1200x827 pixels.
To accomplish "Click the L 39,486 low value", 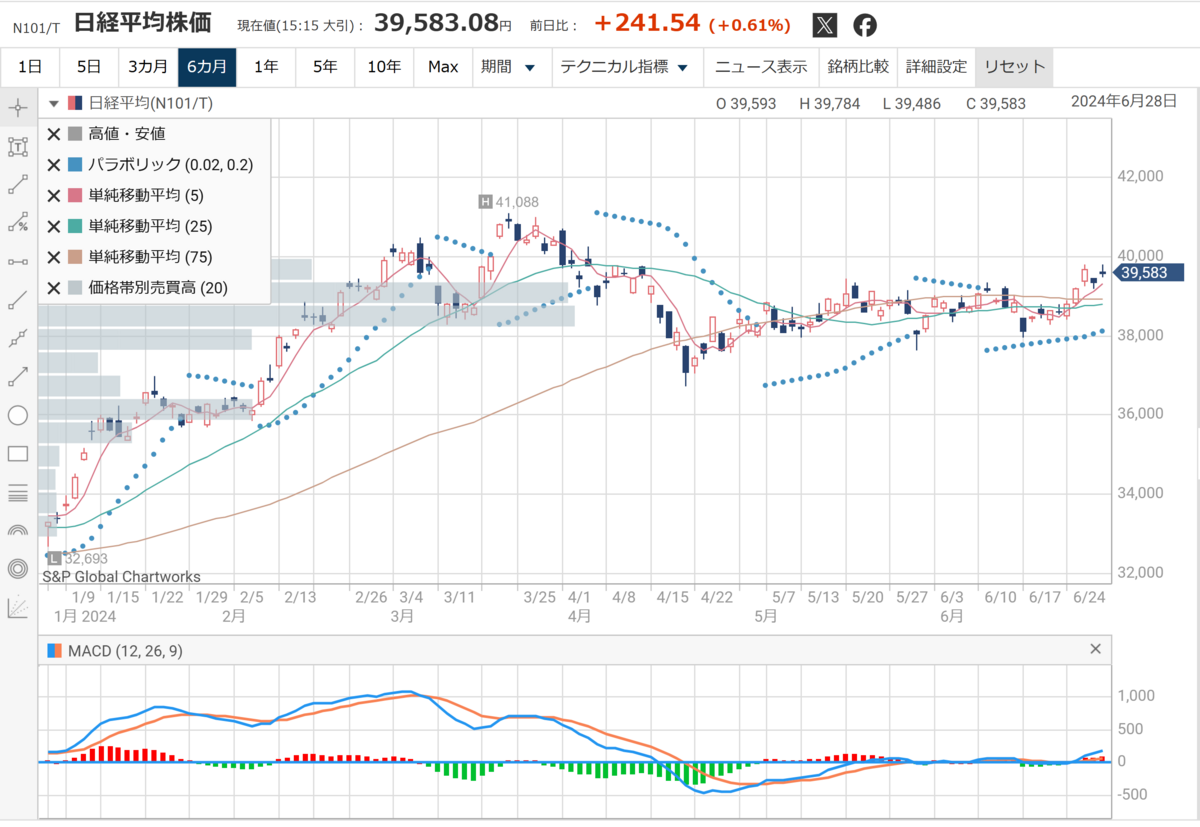I will 913,103.
